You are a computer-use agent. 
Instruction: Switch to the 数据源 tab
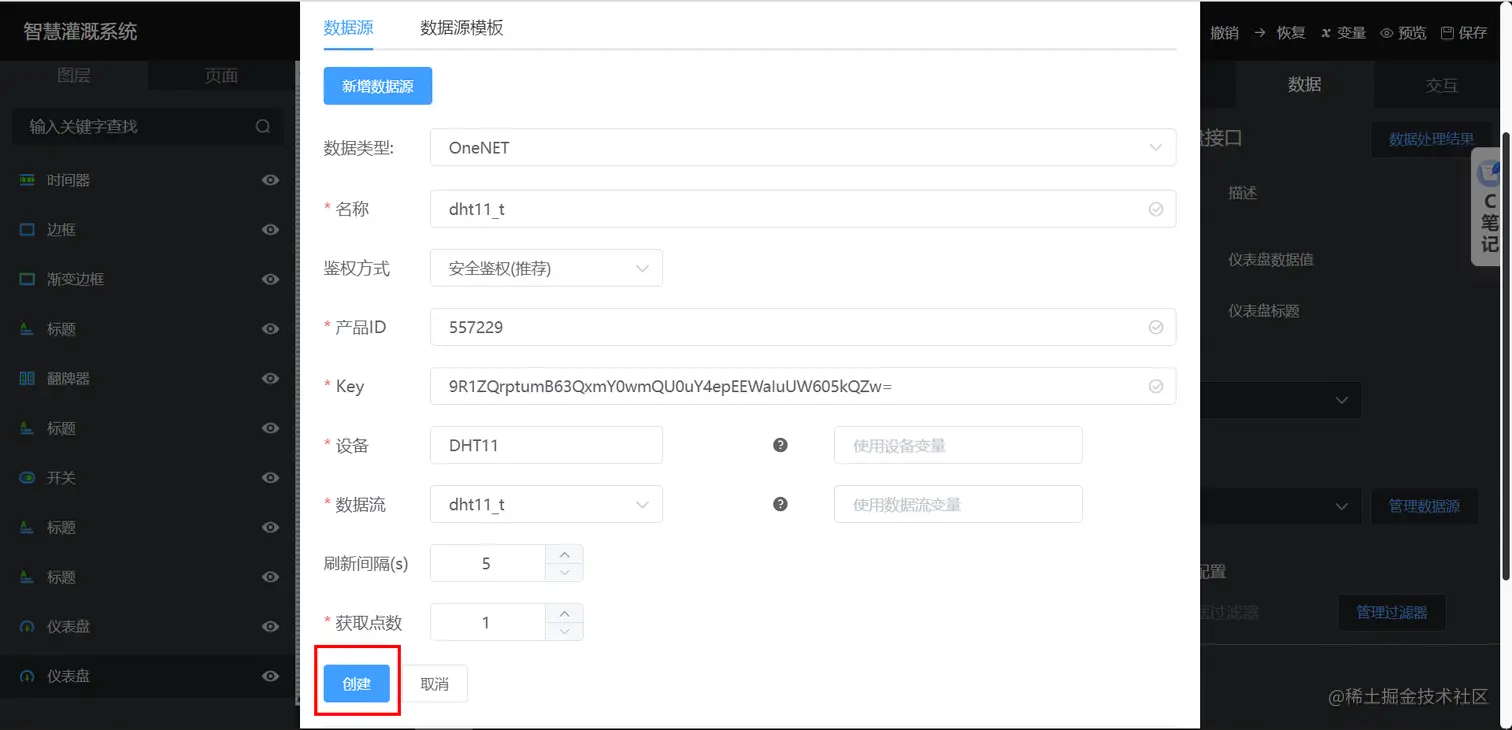tap(348, 28)
